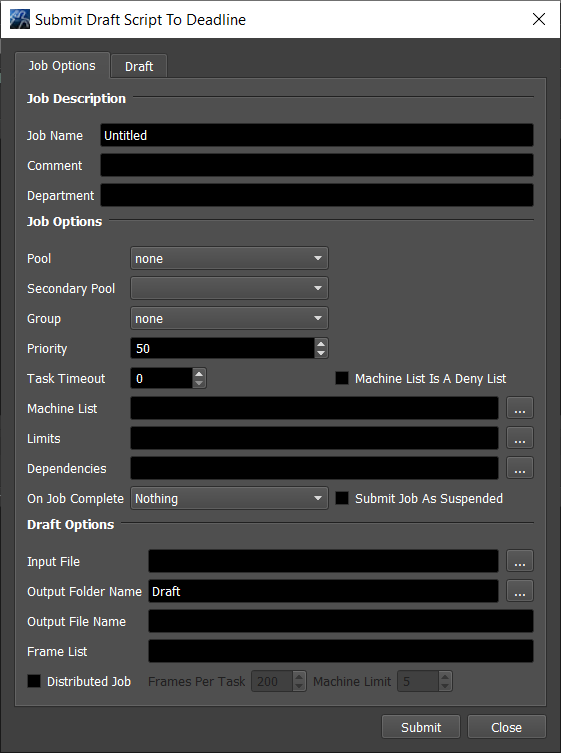Screen dimensions: 561x753
Task: Click the Close button at bottom
Action: coord(506,727)
